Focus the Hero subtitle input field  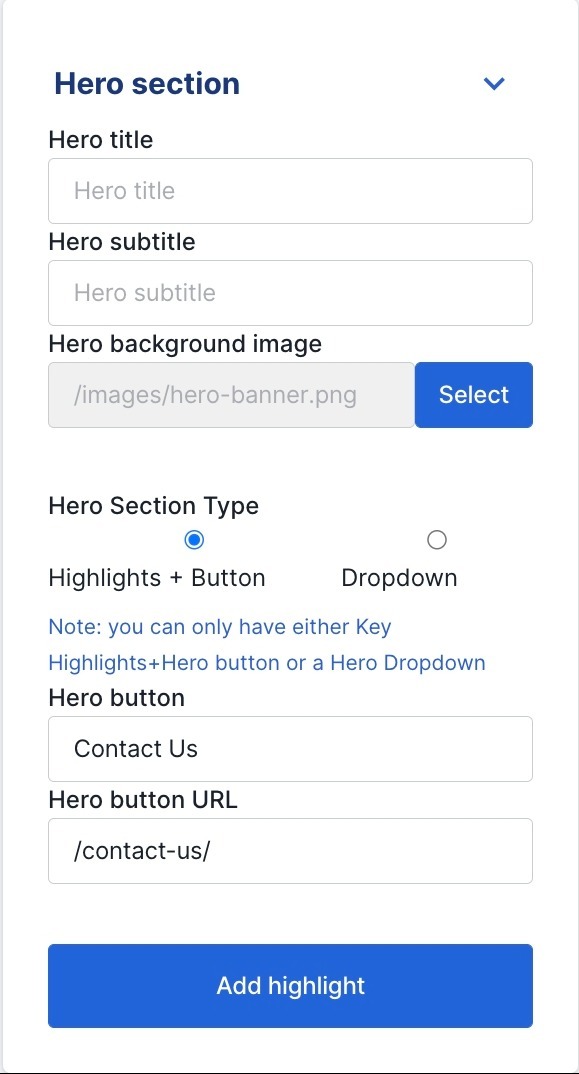tap(291, 293)
